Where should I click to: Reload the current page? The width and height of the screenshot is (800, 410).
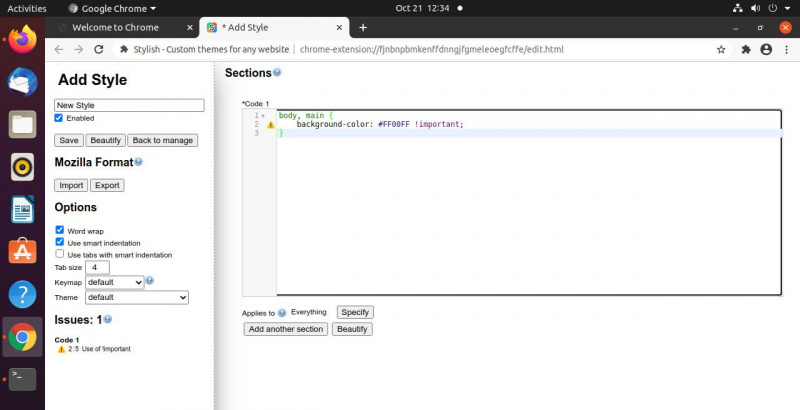pos(99,49)
